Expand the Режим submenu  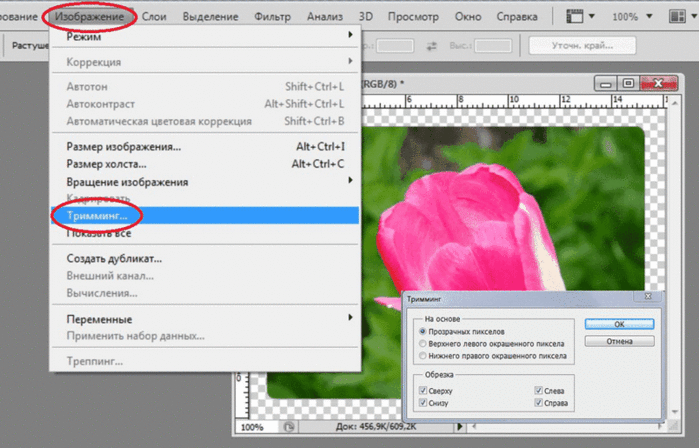coord(205,37)
